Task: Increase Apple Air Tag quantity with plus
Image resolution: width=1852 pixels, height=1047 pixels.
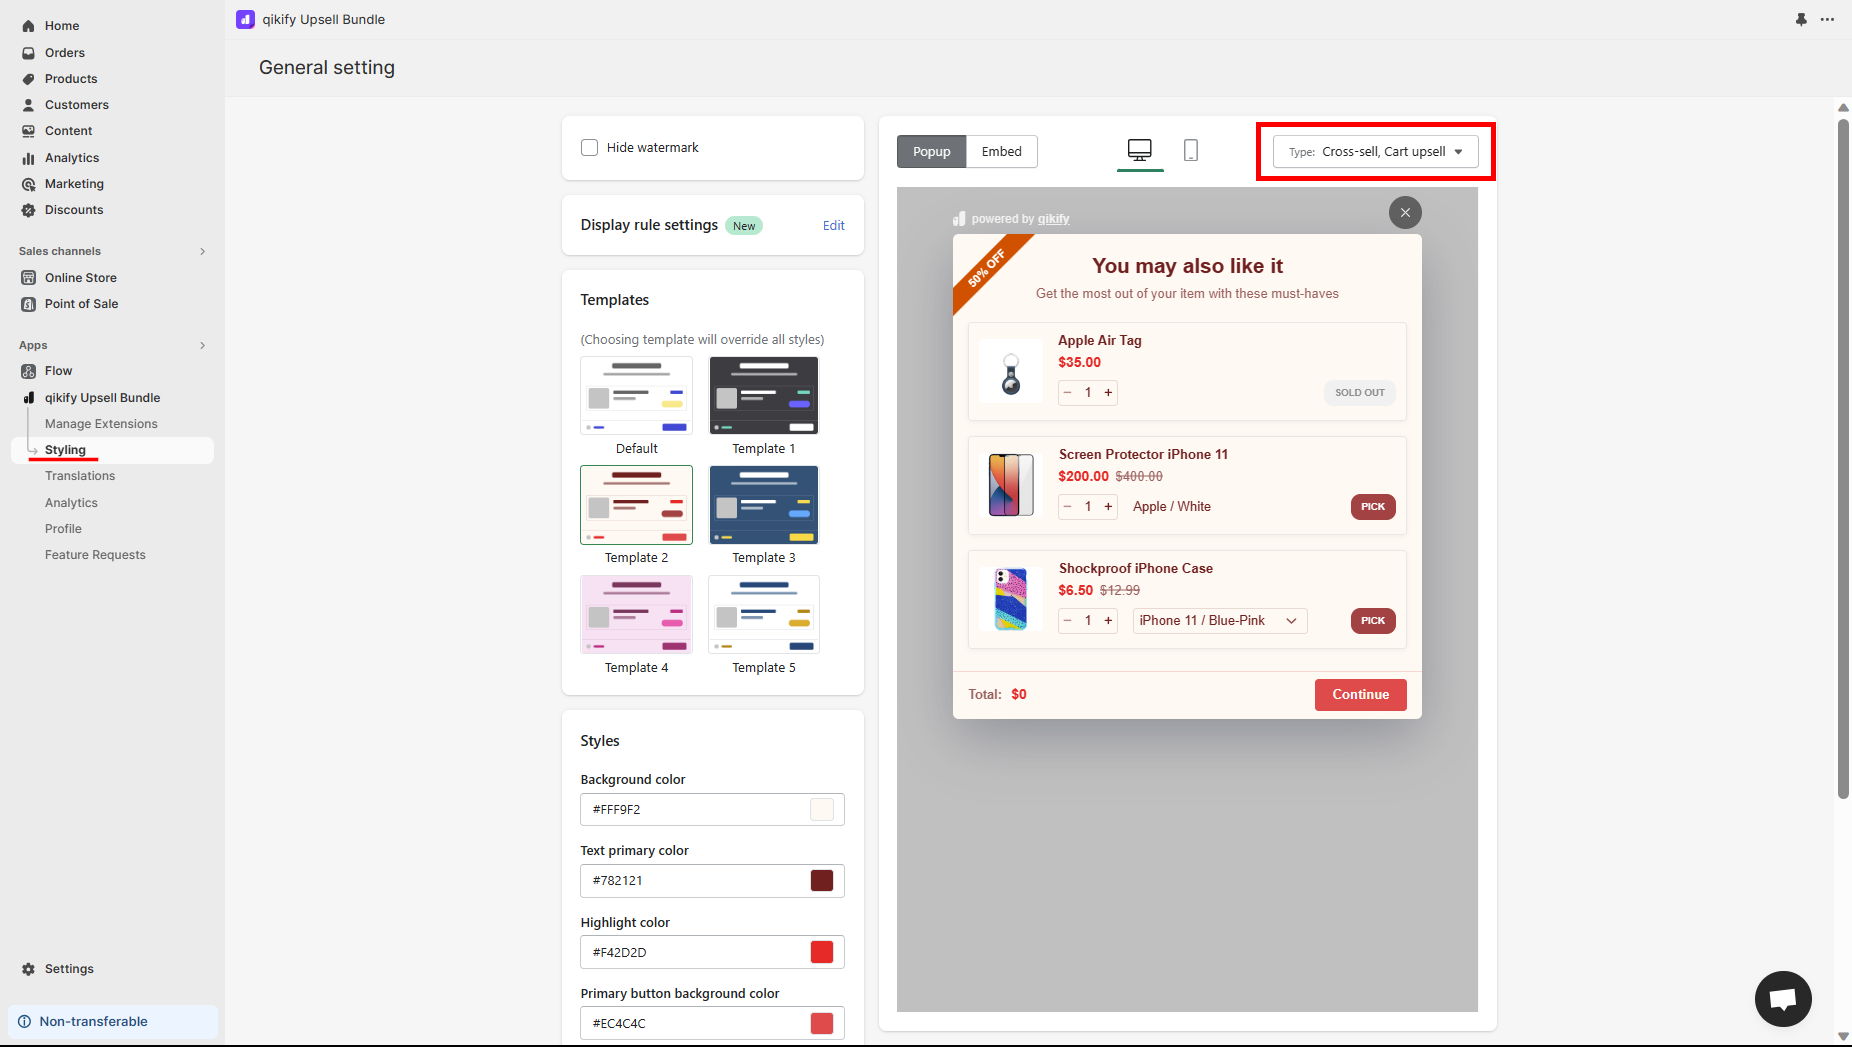Action: (1108, 393)
